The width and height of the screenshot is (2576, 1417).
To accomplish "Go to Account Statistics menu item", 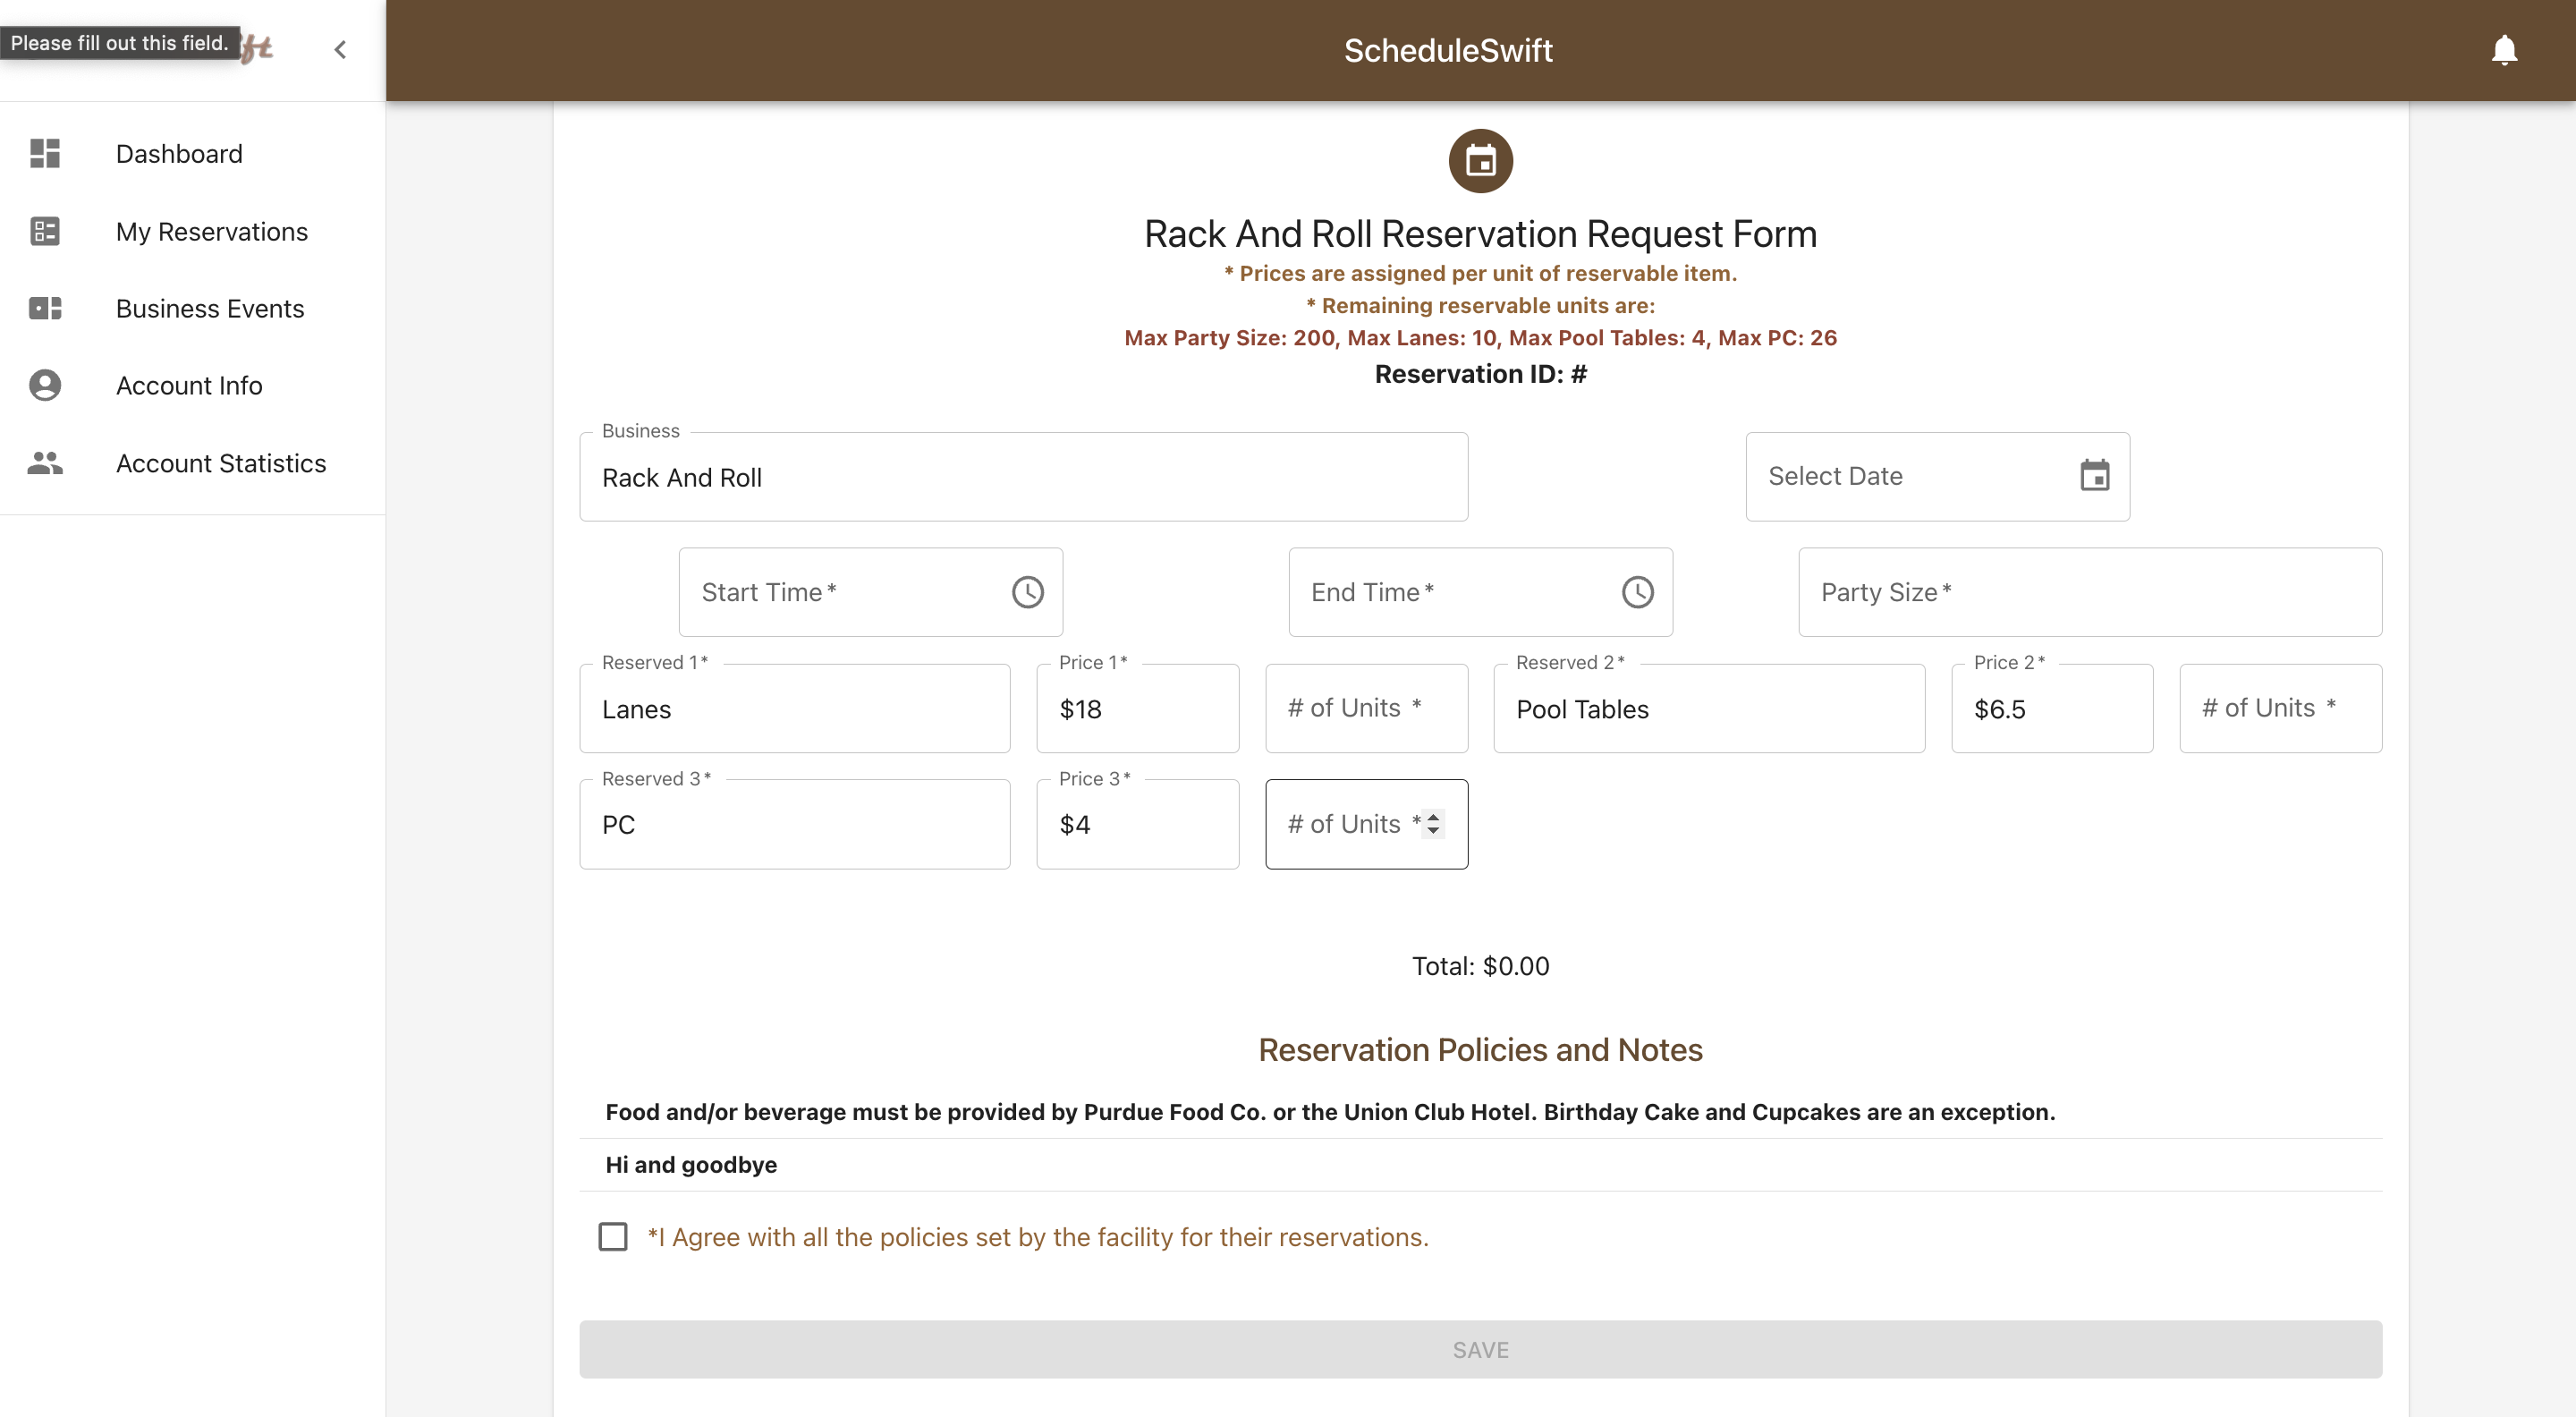I will [x=221, y=463].
